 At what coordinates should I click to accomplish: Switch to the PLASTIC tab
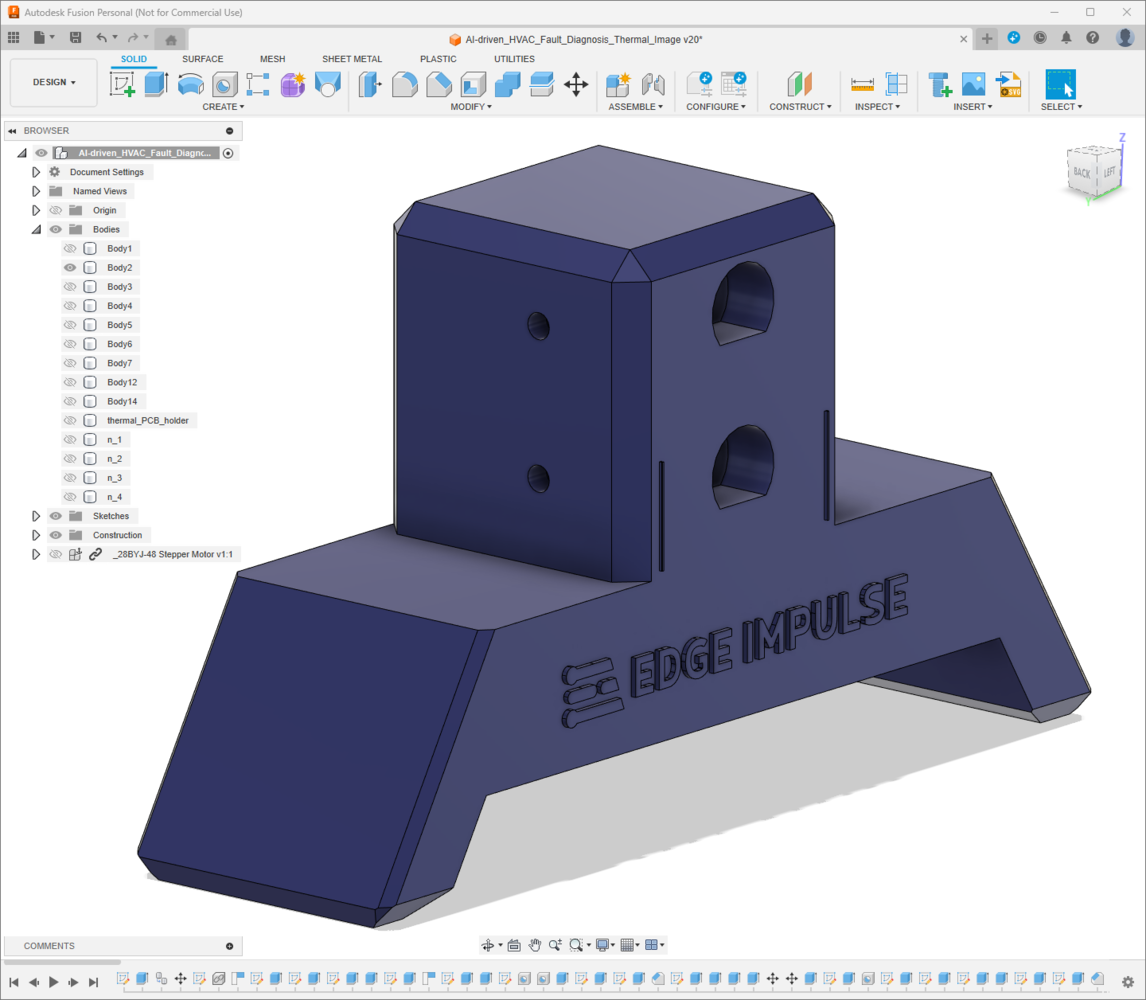click(438, 58)
